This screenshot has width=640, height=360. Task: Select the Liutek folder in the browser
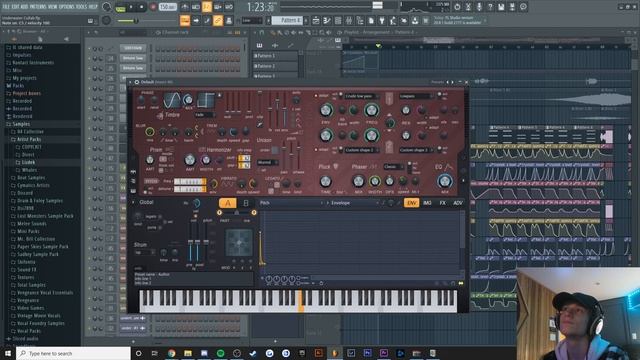click(x=28, y=162)
